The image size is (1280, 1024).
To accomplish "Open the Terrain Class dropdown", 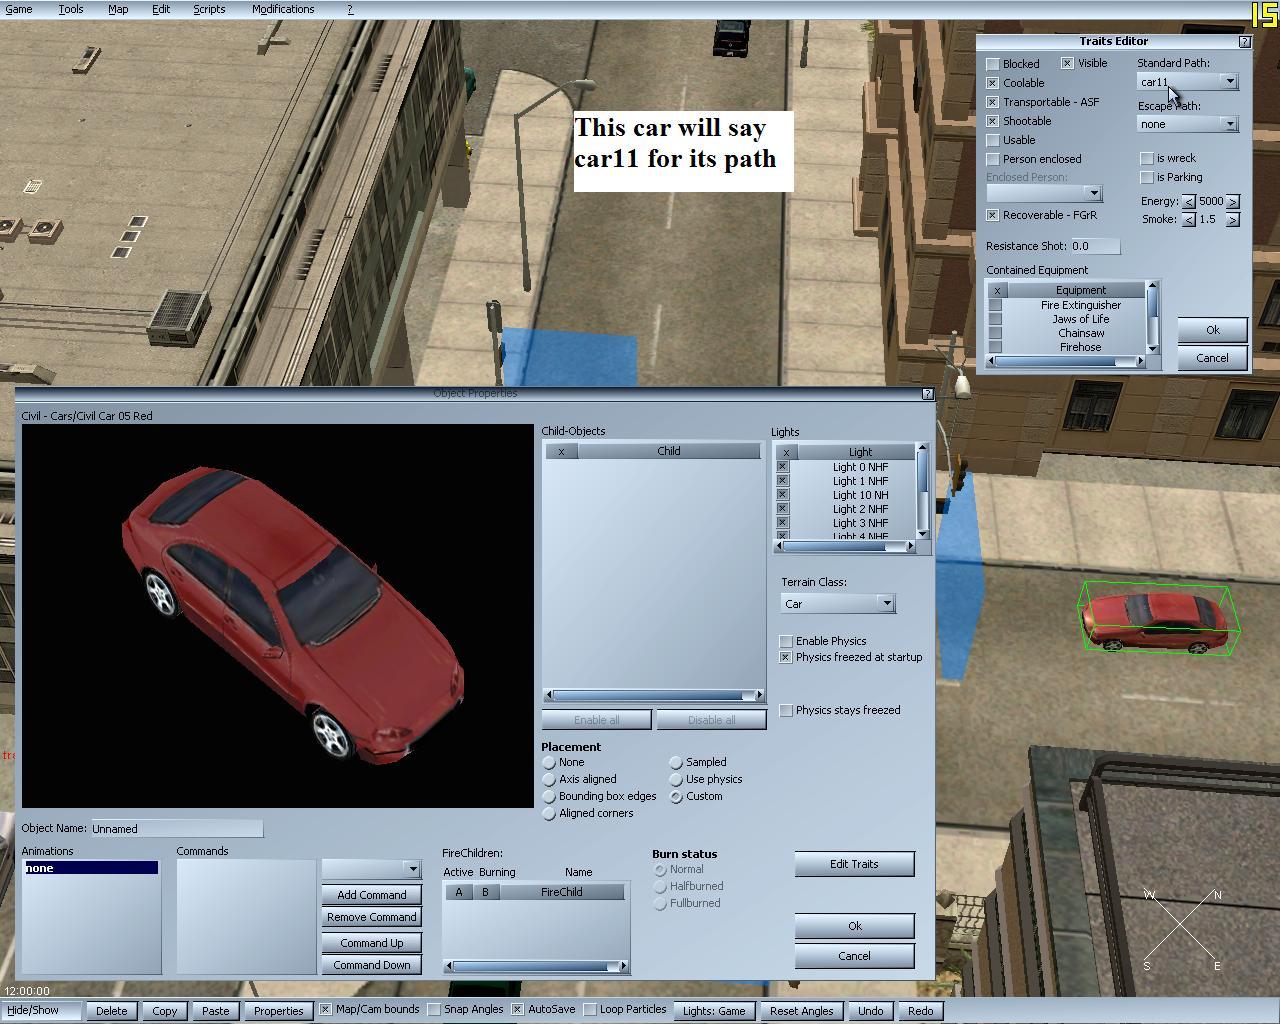I will coord(886,603).
